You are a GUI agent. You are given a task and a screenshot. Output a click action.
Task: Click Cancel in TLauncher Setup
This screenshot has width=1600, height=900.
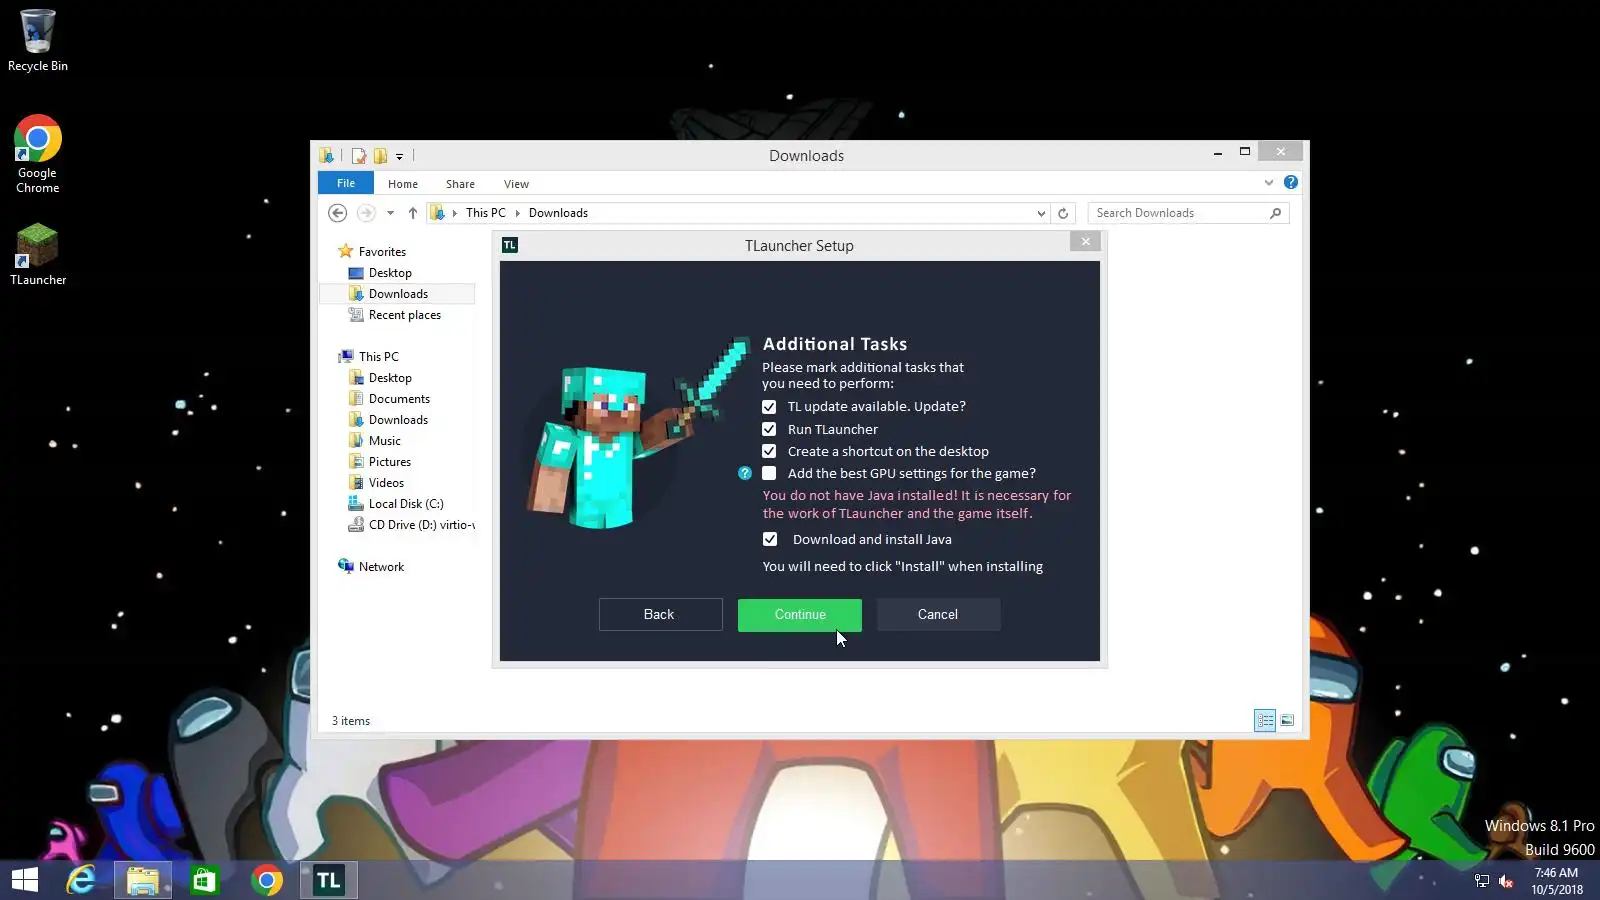point(938,615)
